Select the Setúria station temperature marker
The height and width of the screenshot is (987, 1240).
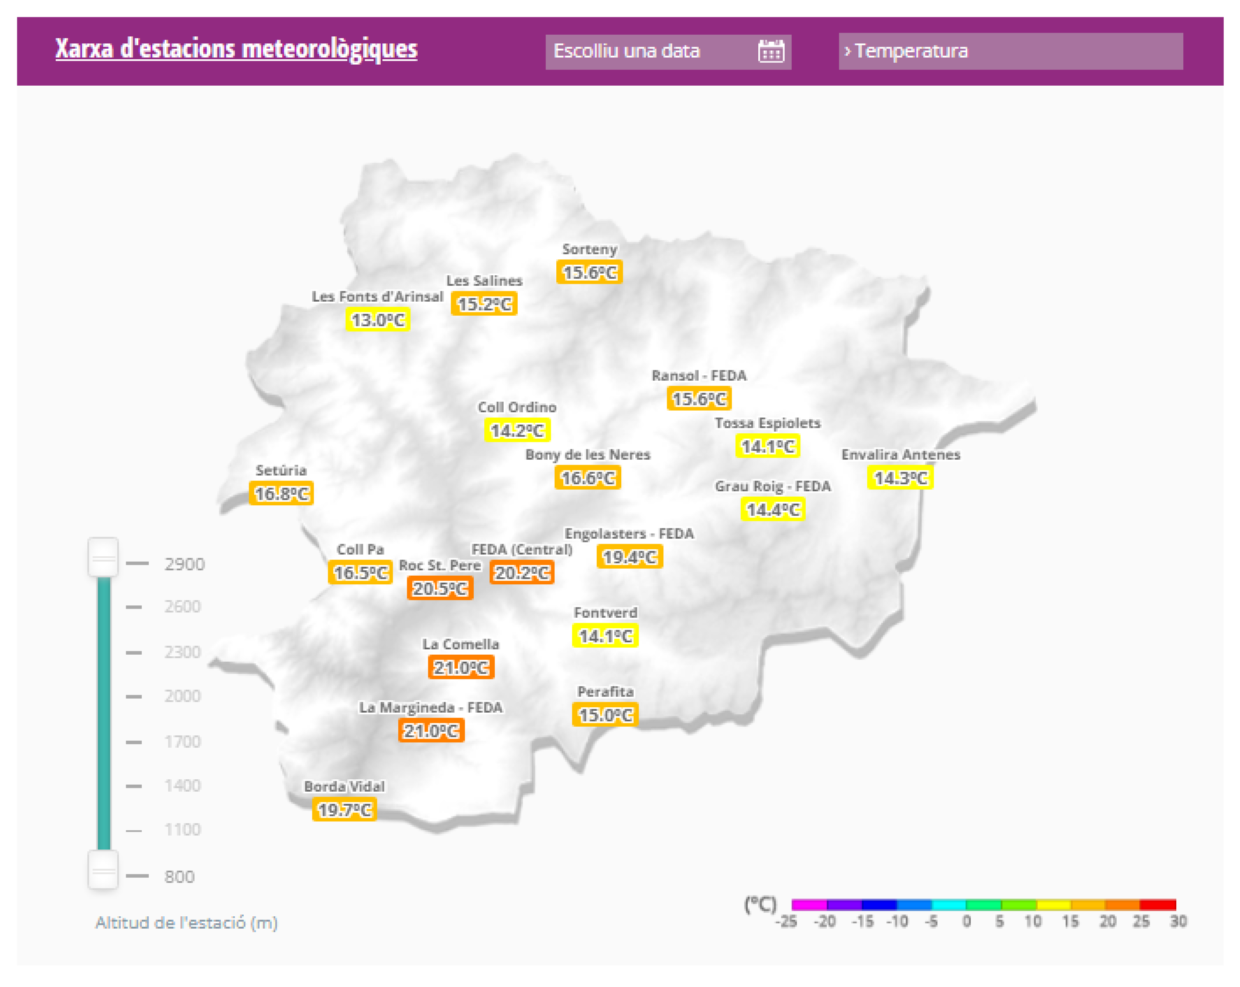[280, 492]
